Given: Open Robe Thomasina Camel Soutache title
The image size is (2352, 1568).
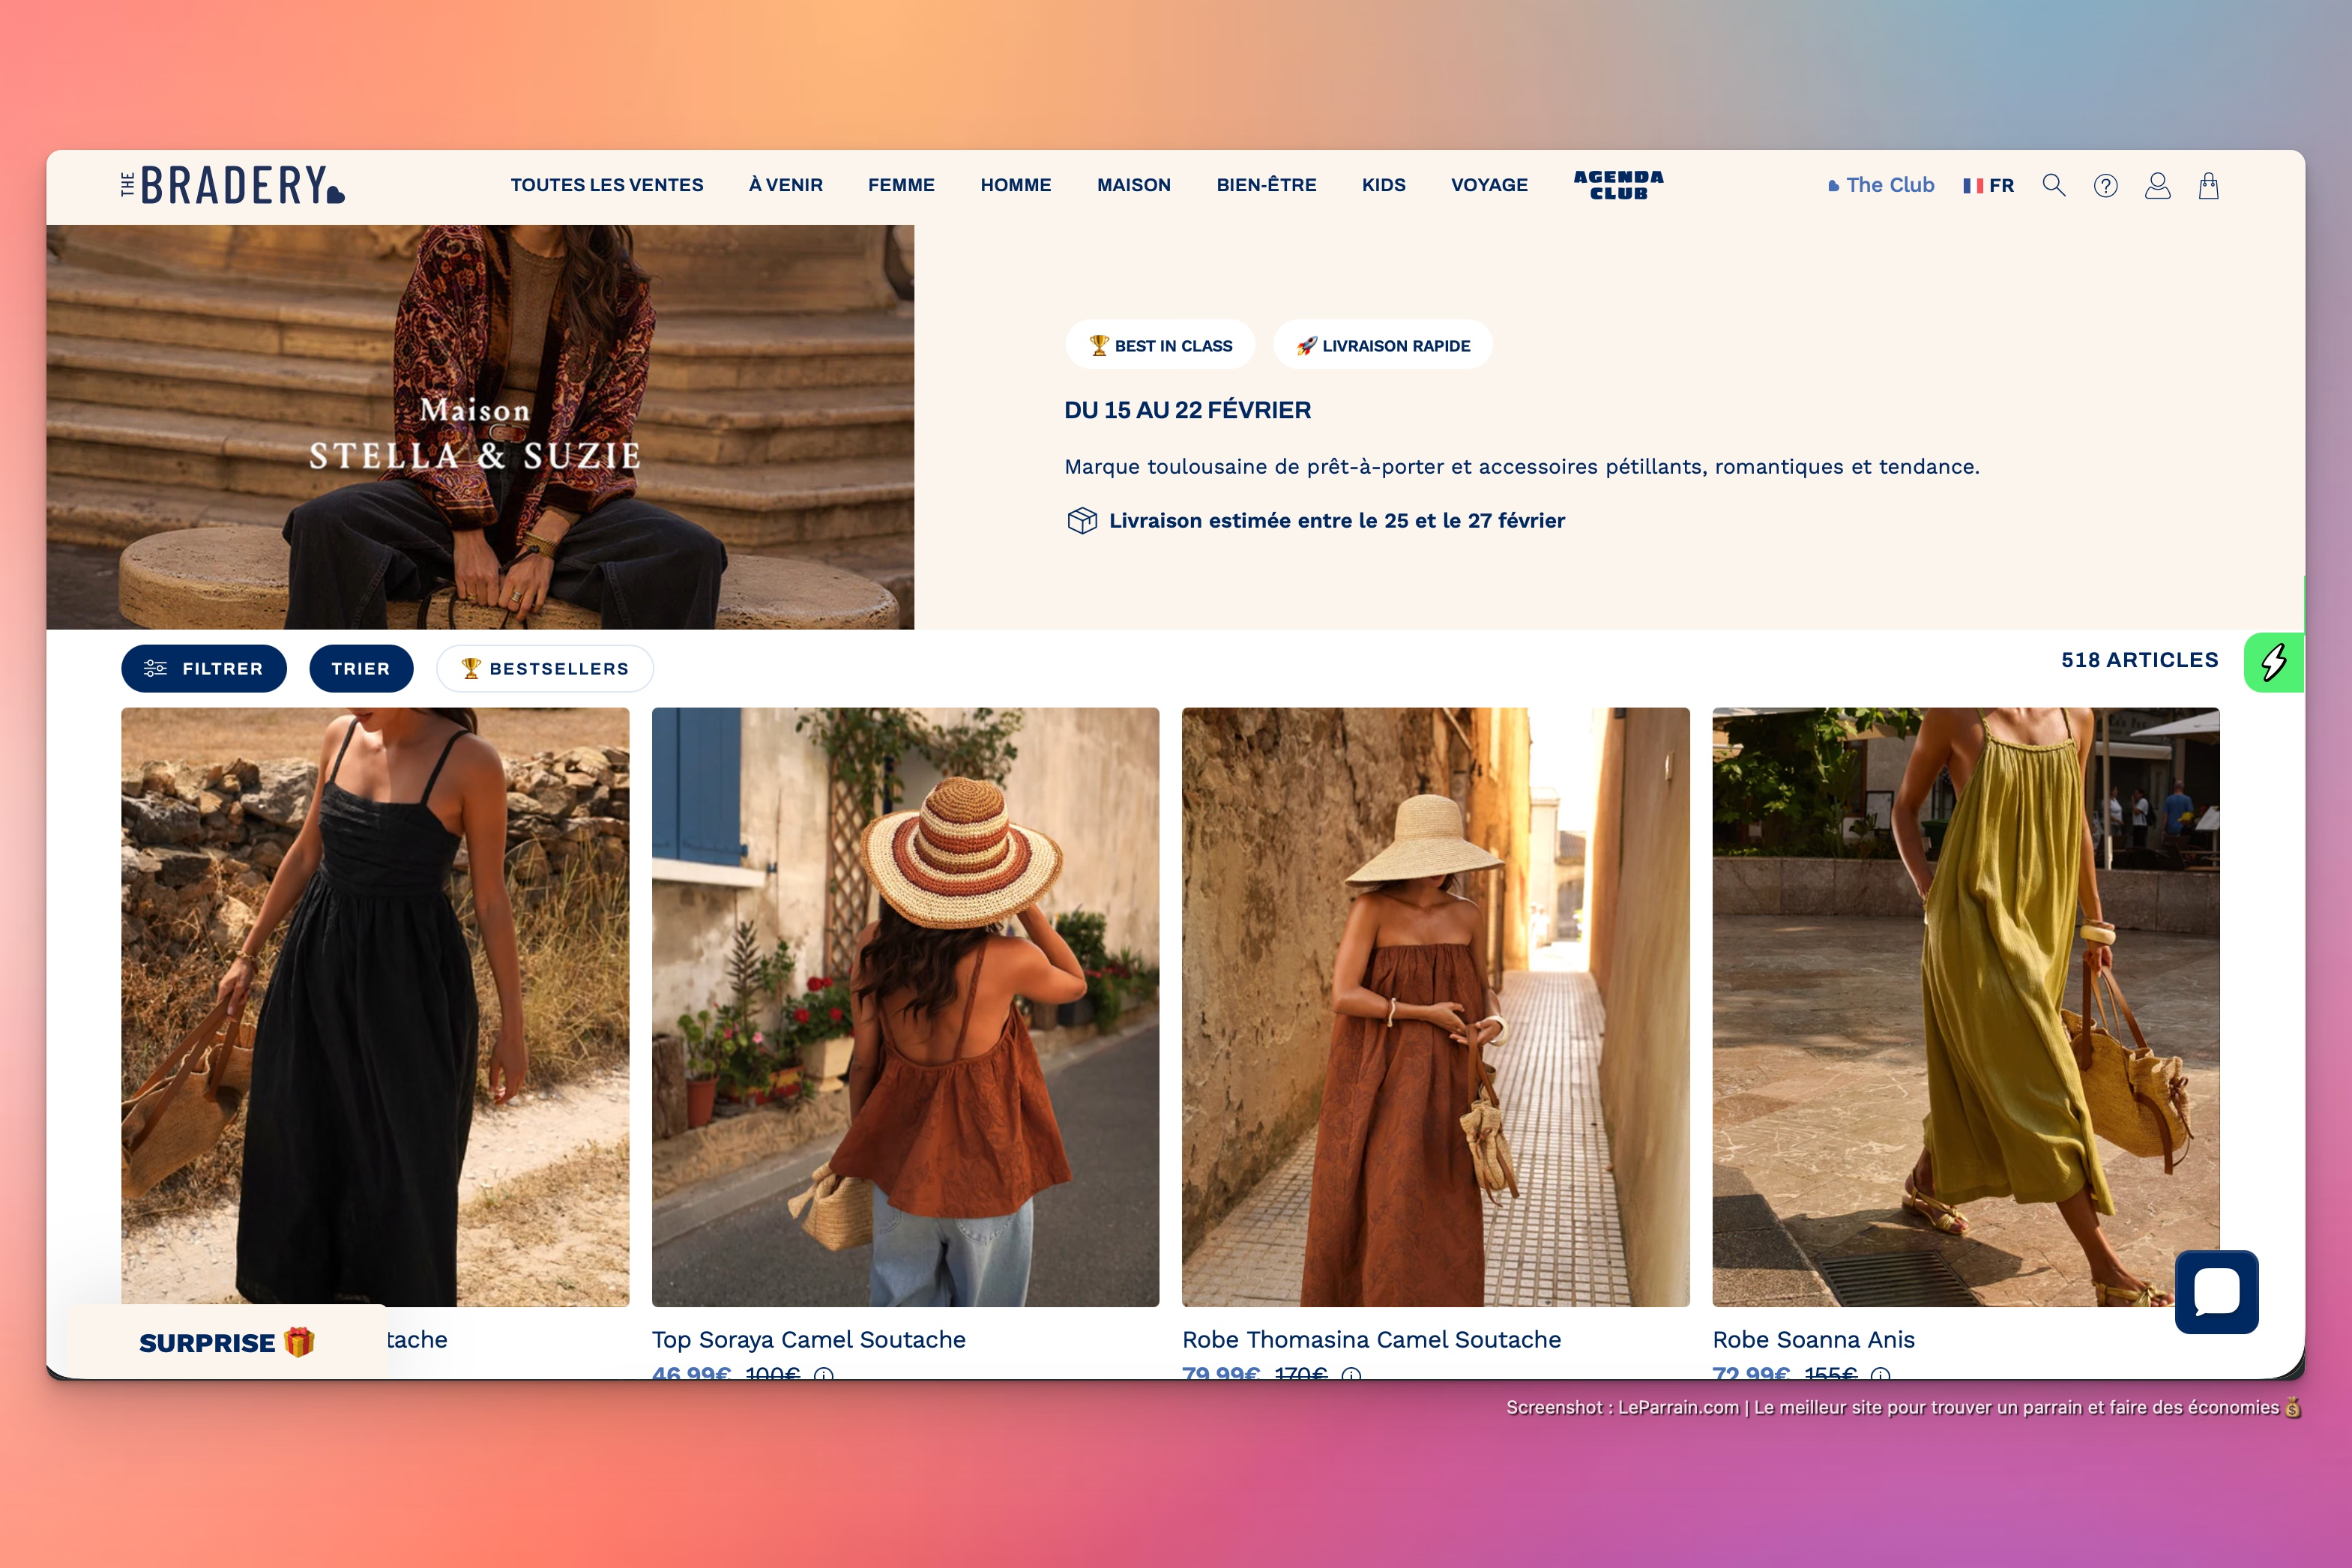Looking at the screenshot, I should click(1371, 1340).
